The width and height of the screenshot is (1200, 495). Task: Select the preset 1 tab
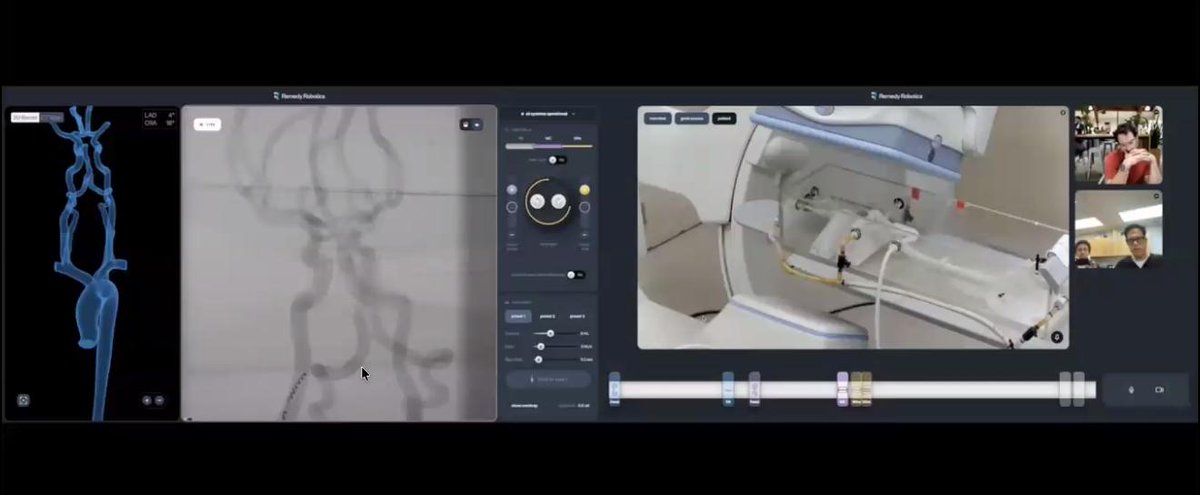click(x=519, y=316)
